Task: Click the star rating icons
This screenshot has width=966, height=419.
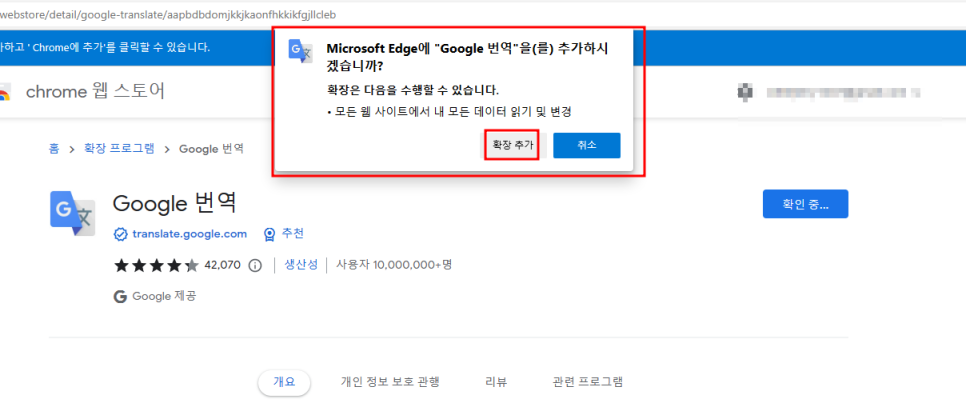Action: tap(156, 266)
